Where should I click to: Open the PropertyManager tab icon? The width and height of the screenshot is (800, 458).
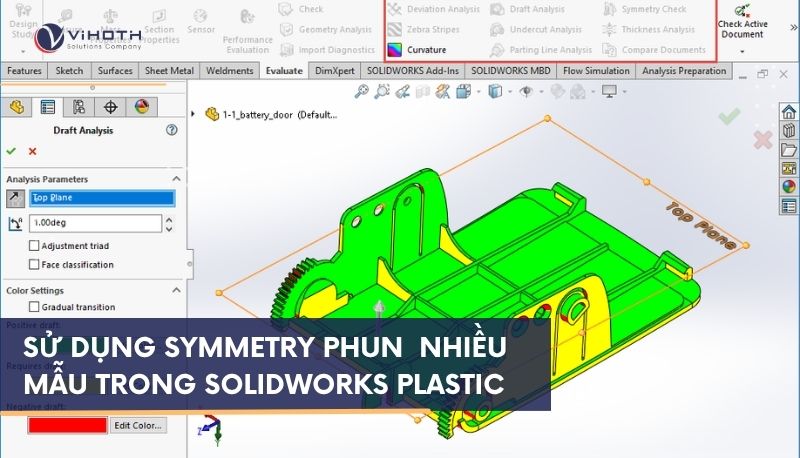[x=48, y=107]
